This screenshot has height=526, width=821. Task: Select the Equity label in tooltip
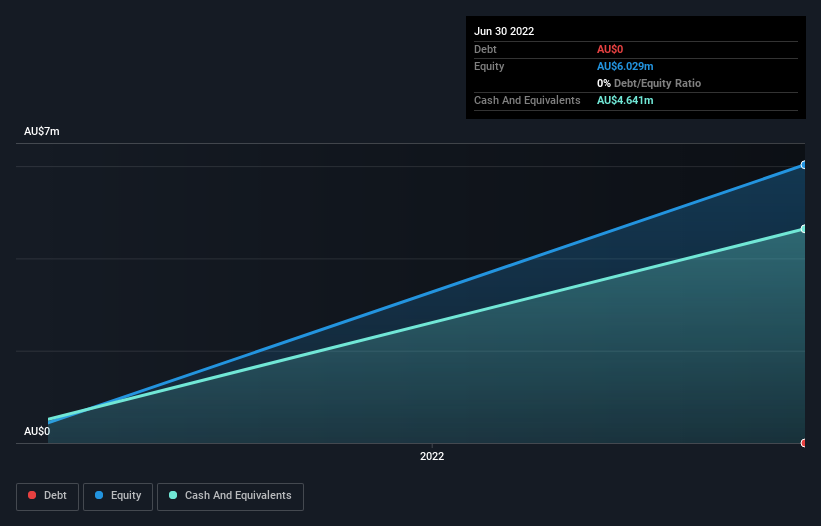[489, 66]
